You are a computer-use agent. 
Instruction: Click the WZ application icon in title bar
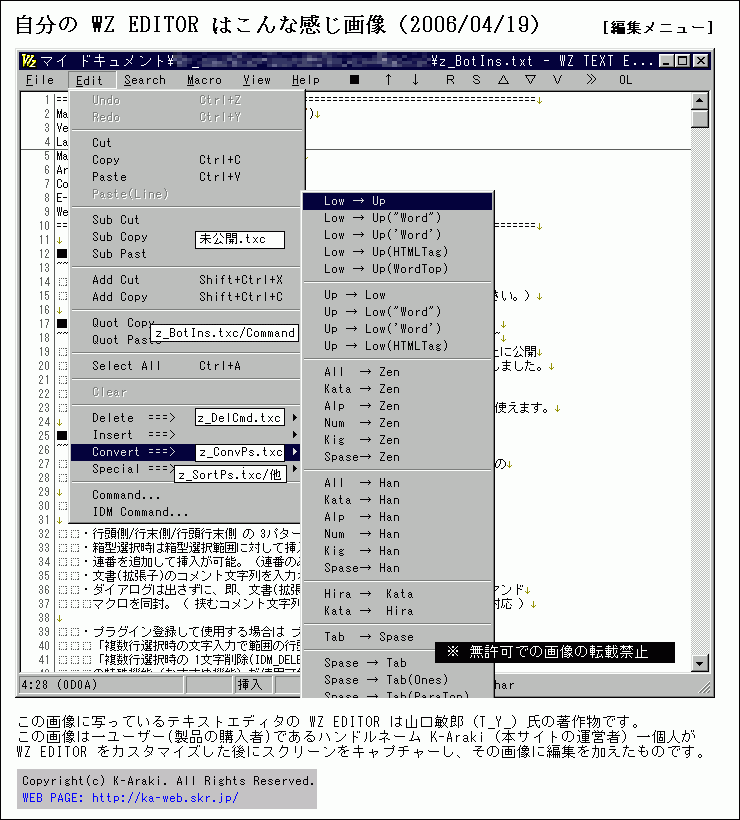[29, 61]
